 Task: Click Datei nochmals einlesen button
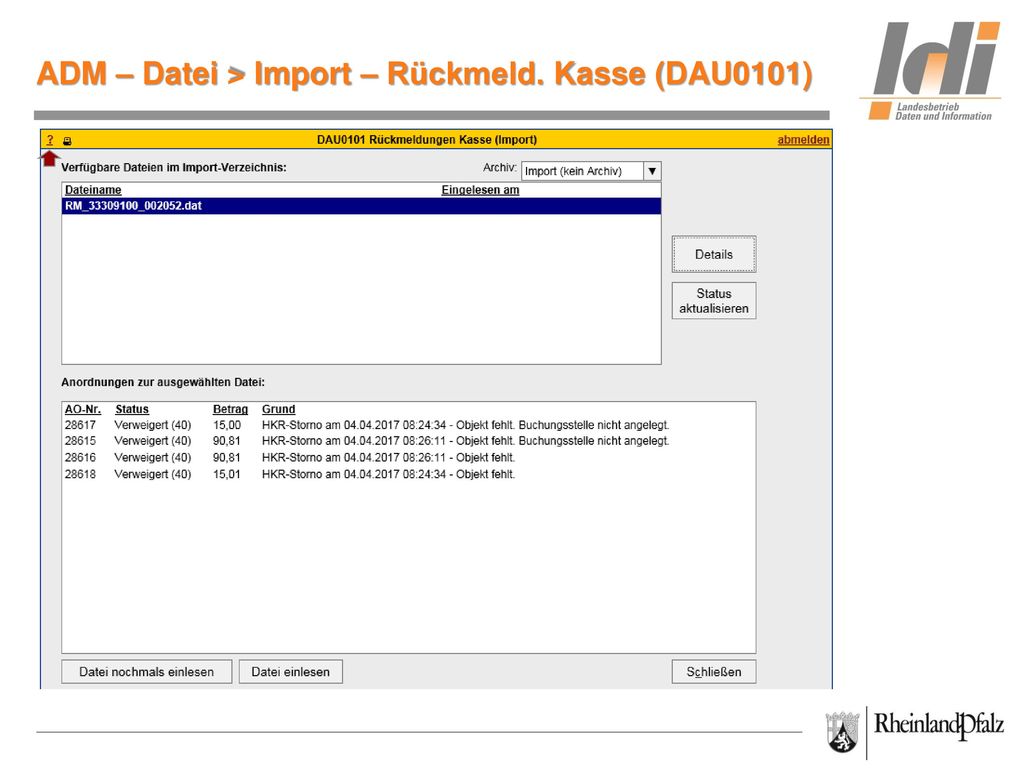pos(147,672)
